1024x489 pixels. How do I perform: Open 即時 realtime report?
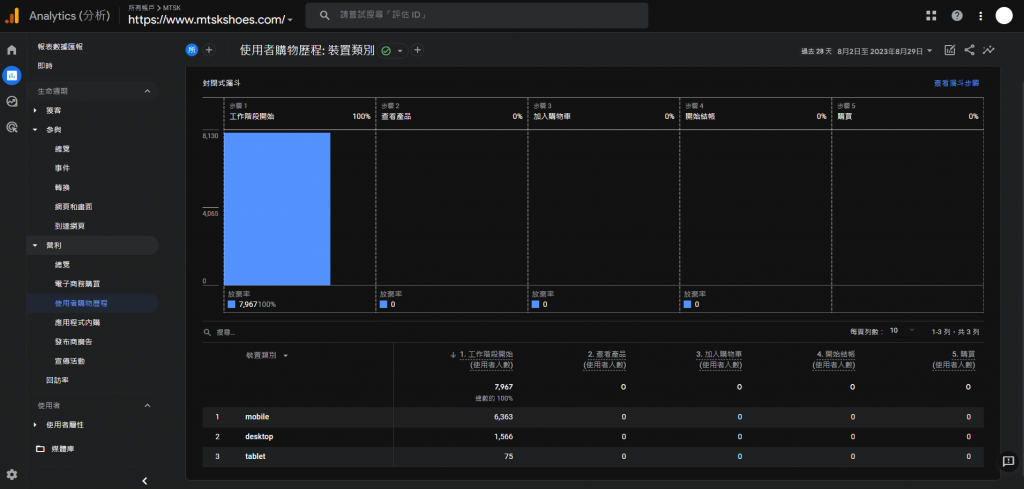(x=45, y=66)
